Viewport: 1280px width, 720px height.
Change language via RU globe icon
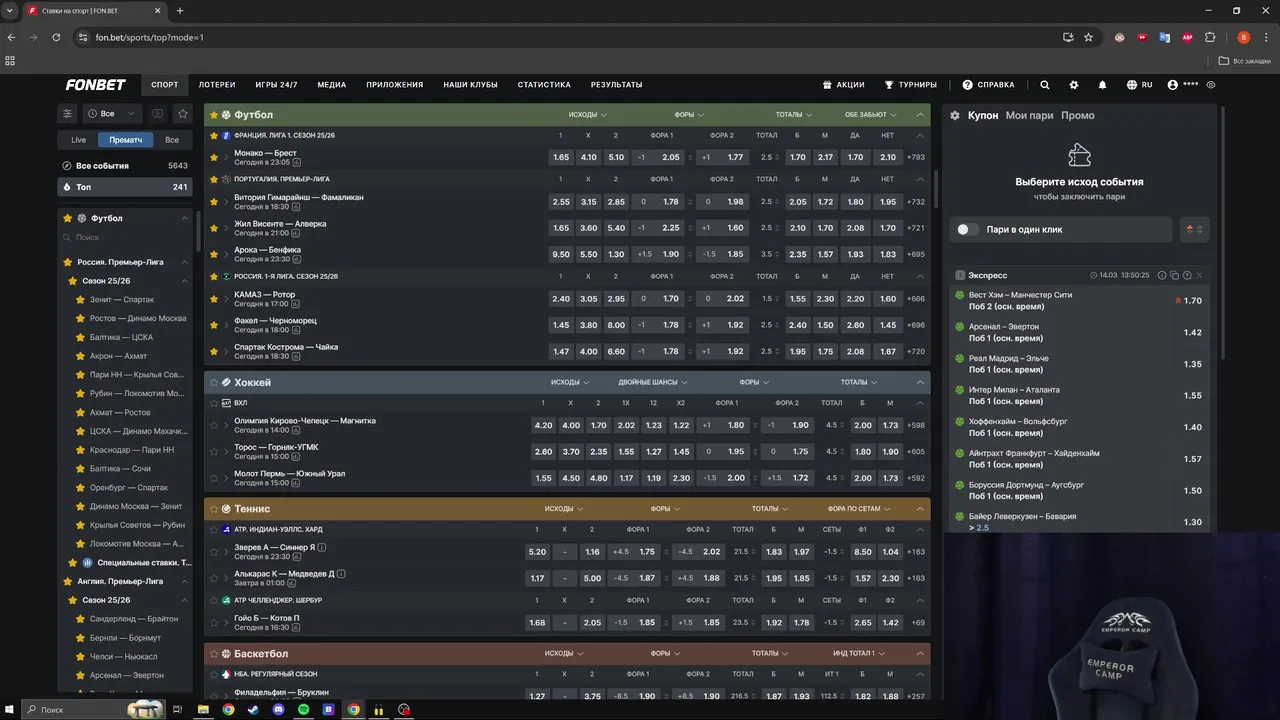pyautogui.click(x=1139, y=85)
